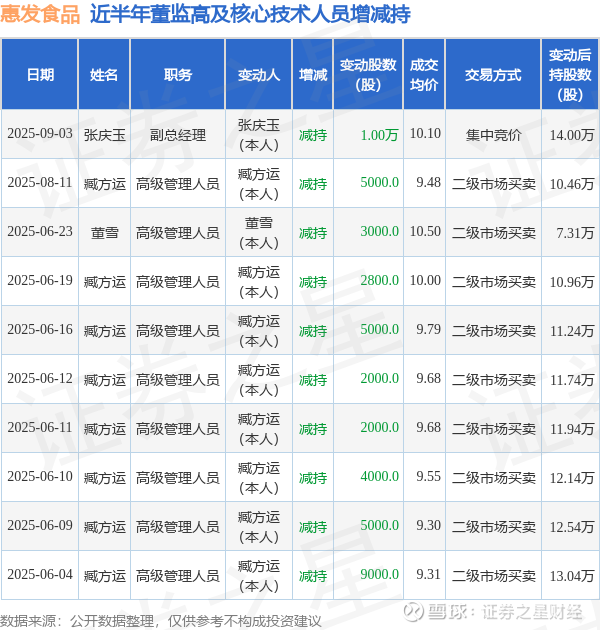This screenshot has width=600, height=630.
Task: Select date cell 2025-06-19
Action: pyautogui.click(x=40, y=281)
